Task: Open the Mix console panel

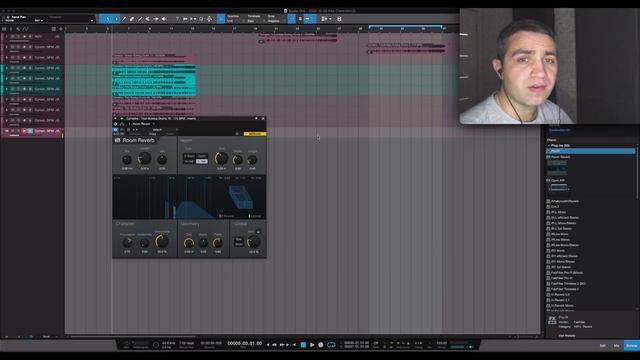Action: tap(616, 346)
